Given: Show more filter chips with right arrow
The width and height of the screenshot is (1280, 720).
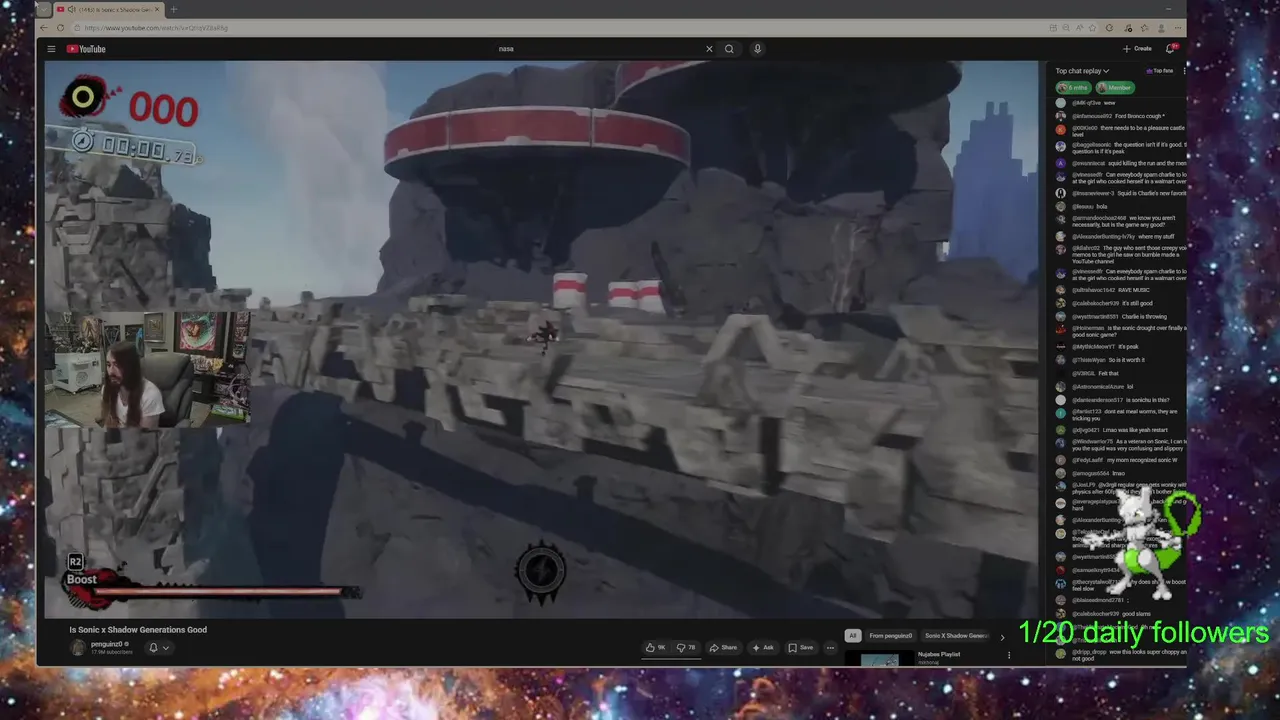Looking at the screenshot, I should pyautogui.click(x=1002, y=637).
